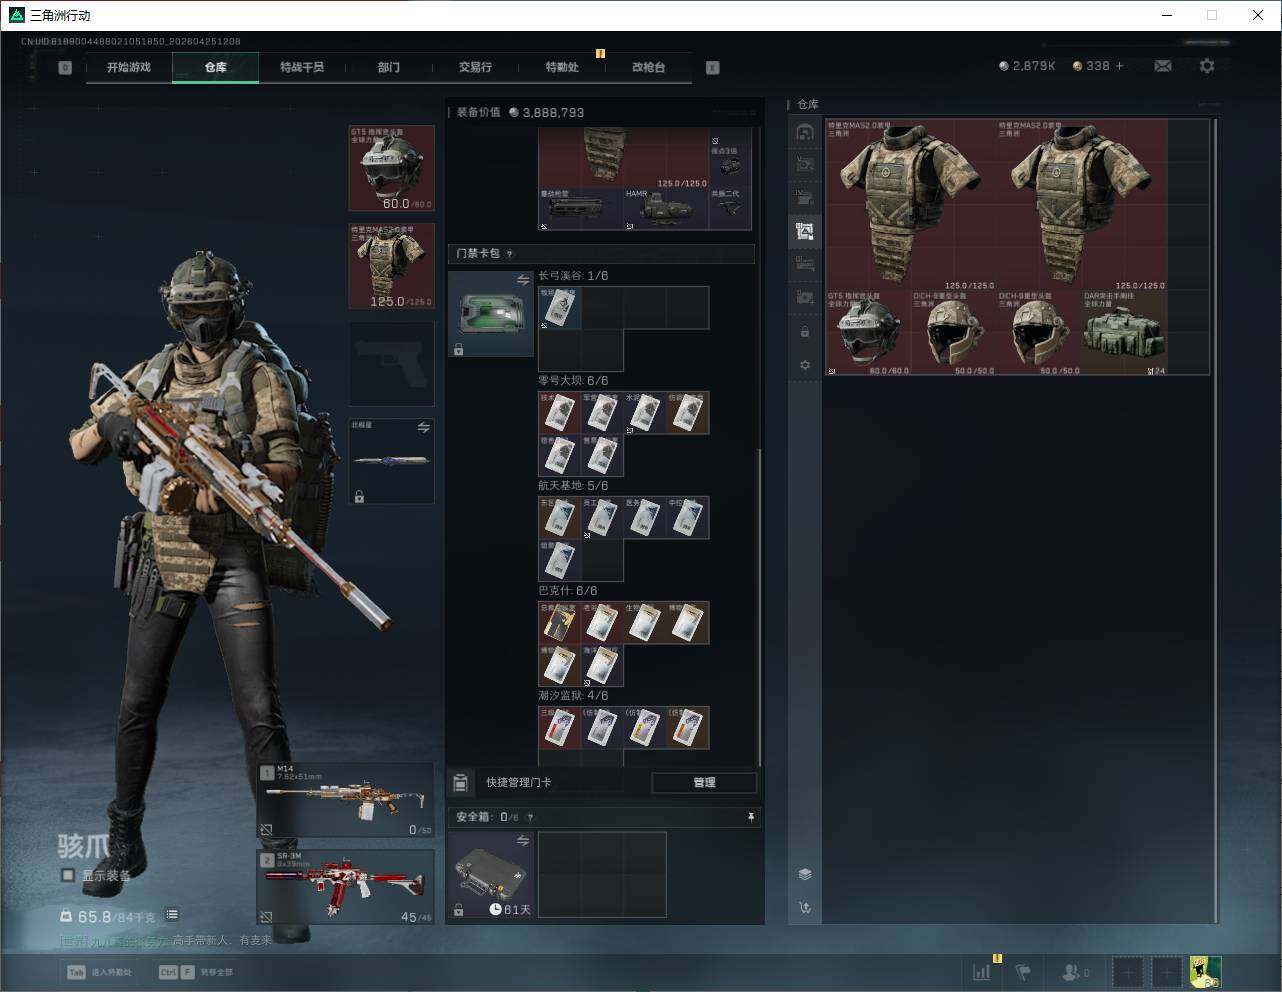1282x992 pixels.
Task: Click the lock icon on the knife slot
Action: coord(359,496)
